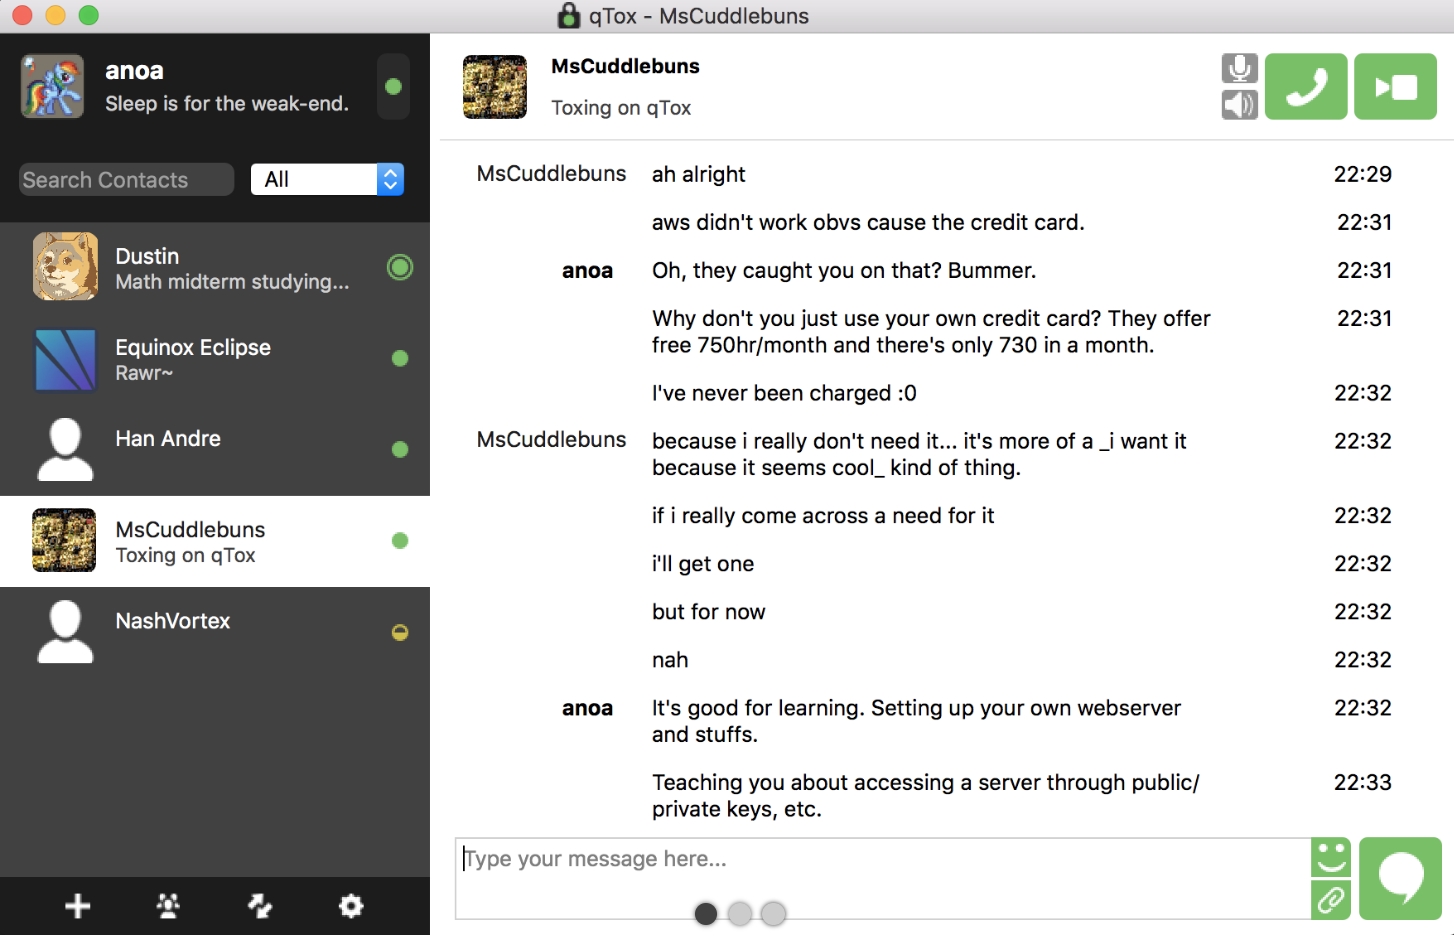Click Equinox Eclipse's online status dot

pyautogui.click(x=400, y=358)
